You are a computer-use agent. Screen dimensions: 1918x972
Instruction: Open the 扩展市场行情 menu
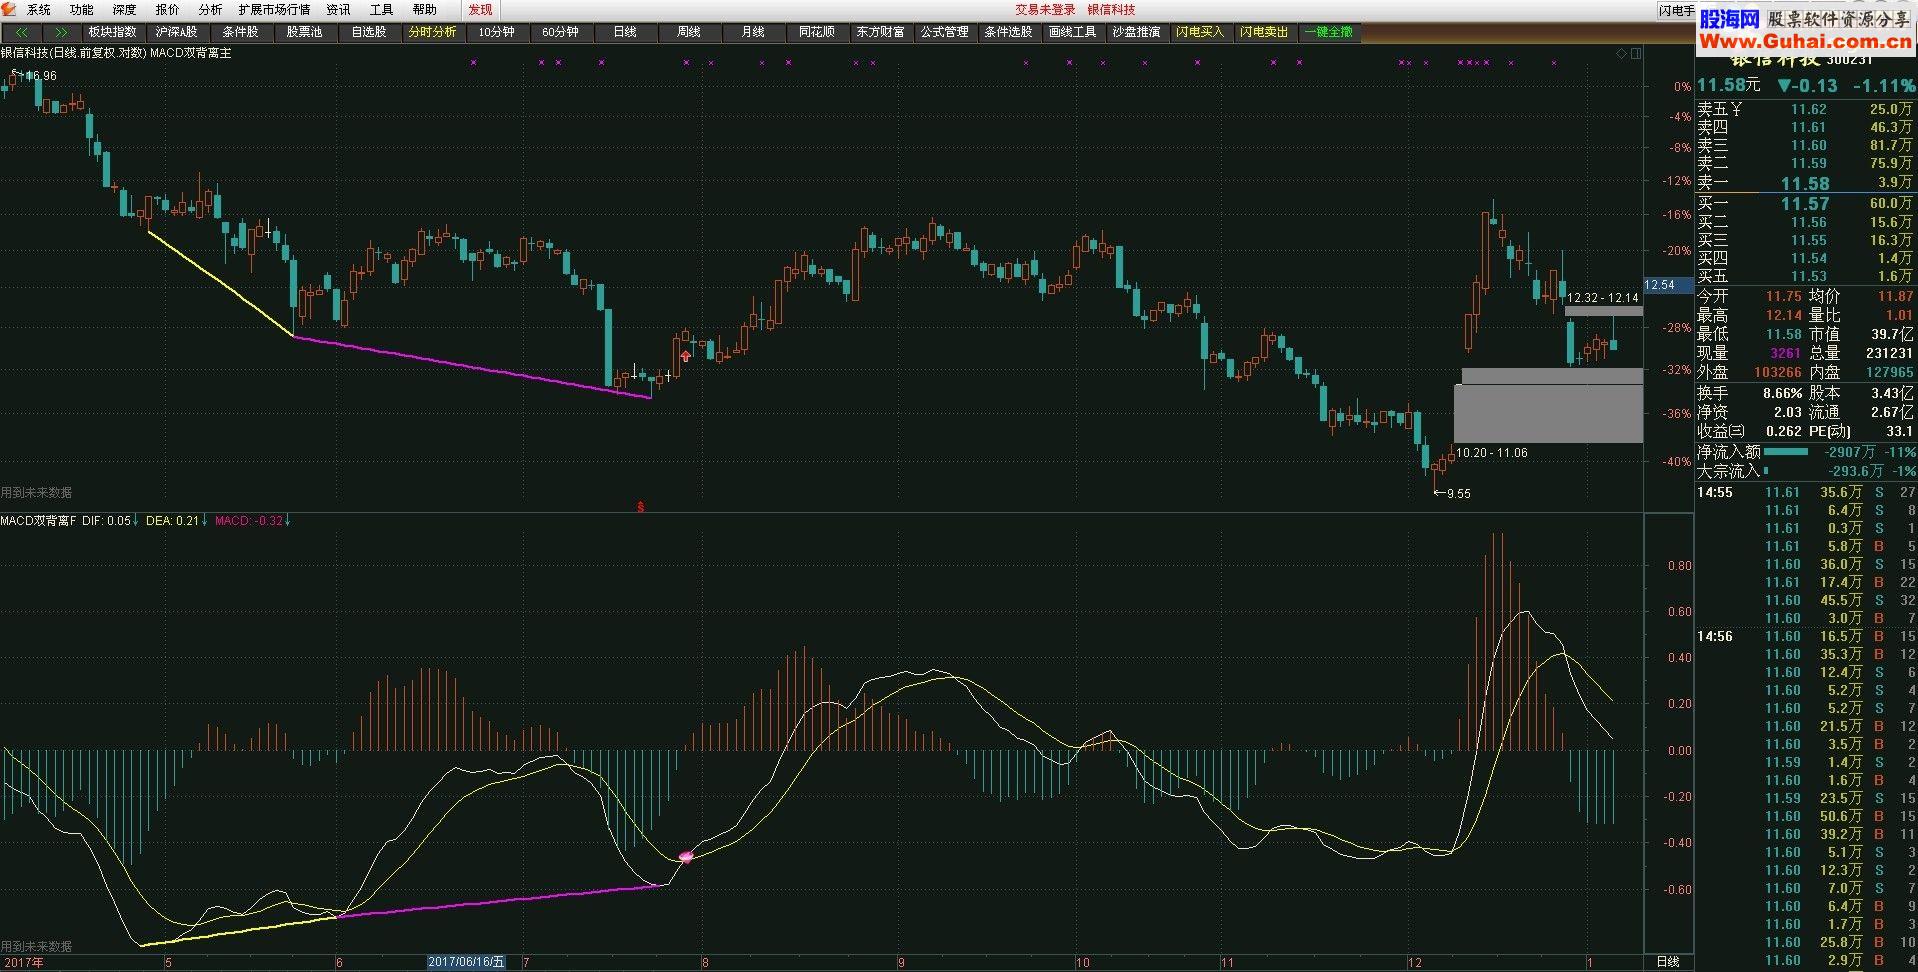pyautogui.click(x=275, y=9)
